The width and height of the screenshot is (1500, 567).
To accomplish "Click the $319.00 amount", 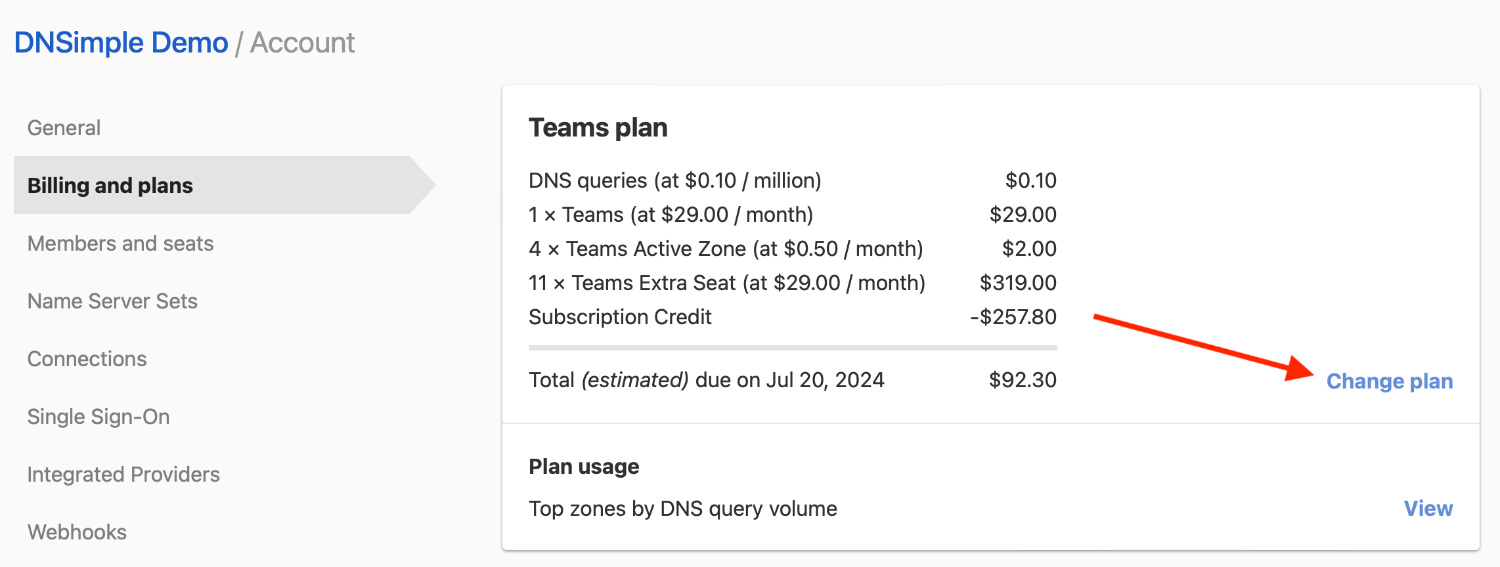I will coord(1018,283).
